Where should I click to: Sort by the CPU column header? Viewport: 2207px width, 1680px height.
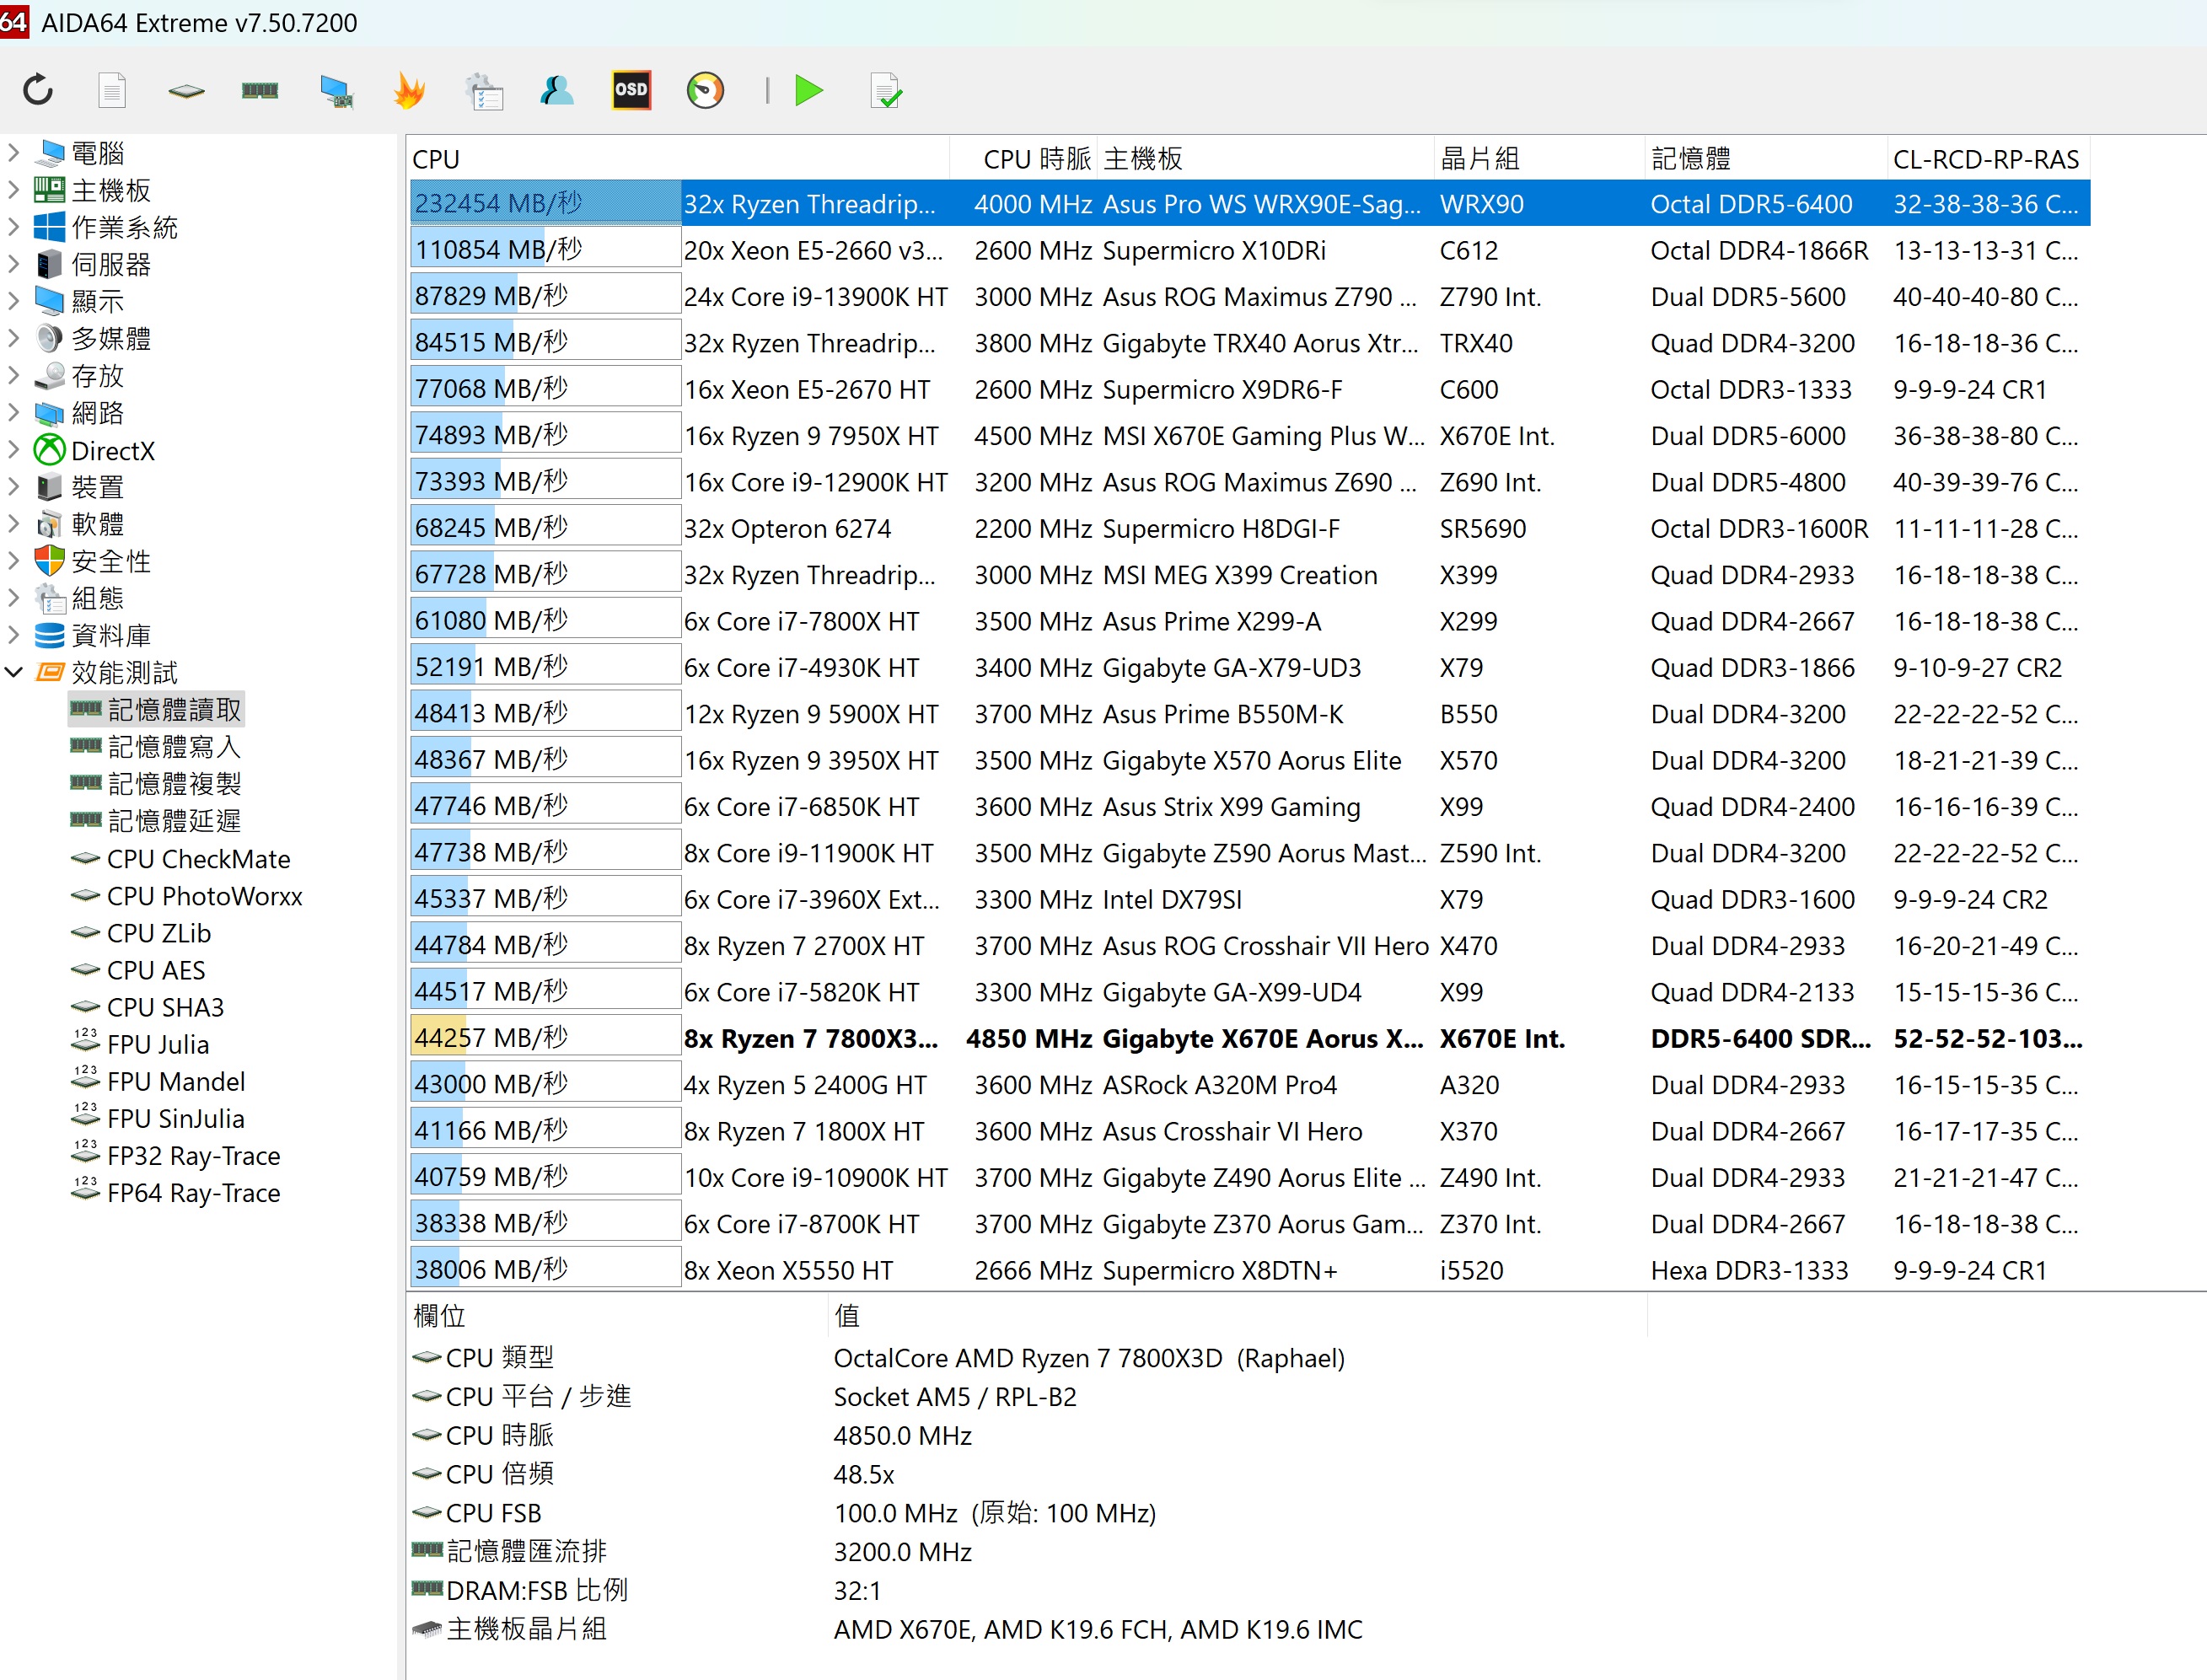click(x=679, y=159)
